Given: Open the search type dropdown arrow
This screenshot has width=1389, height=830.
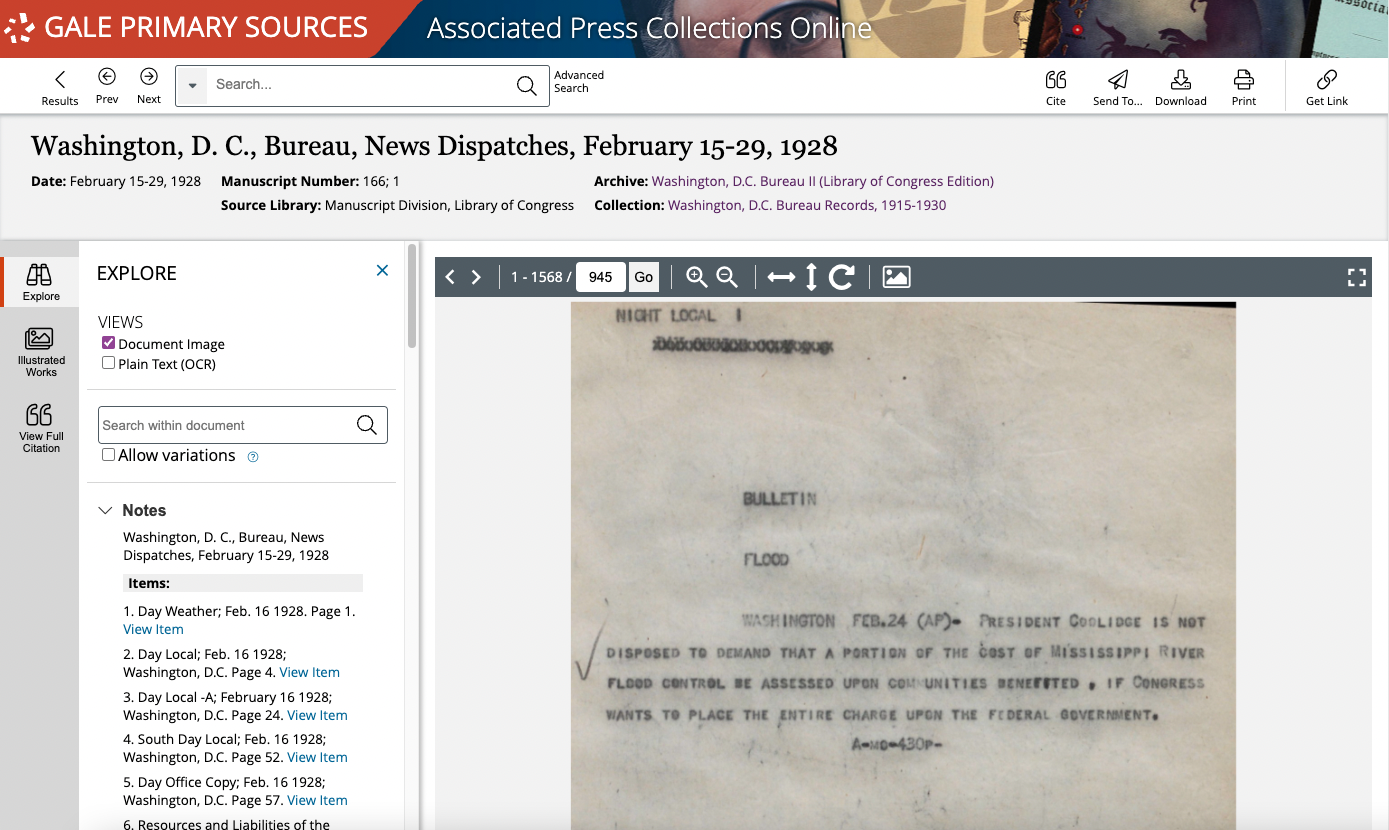Looking at the screenshot, I should 192,86.
